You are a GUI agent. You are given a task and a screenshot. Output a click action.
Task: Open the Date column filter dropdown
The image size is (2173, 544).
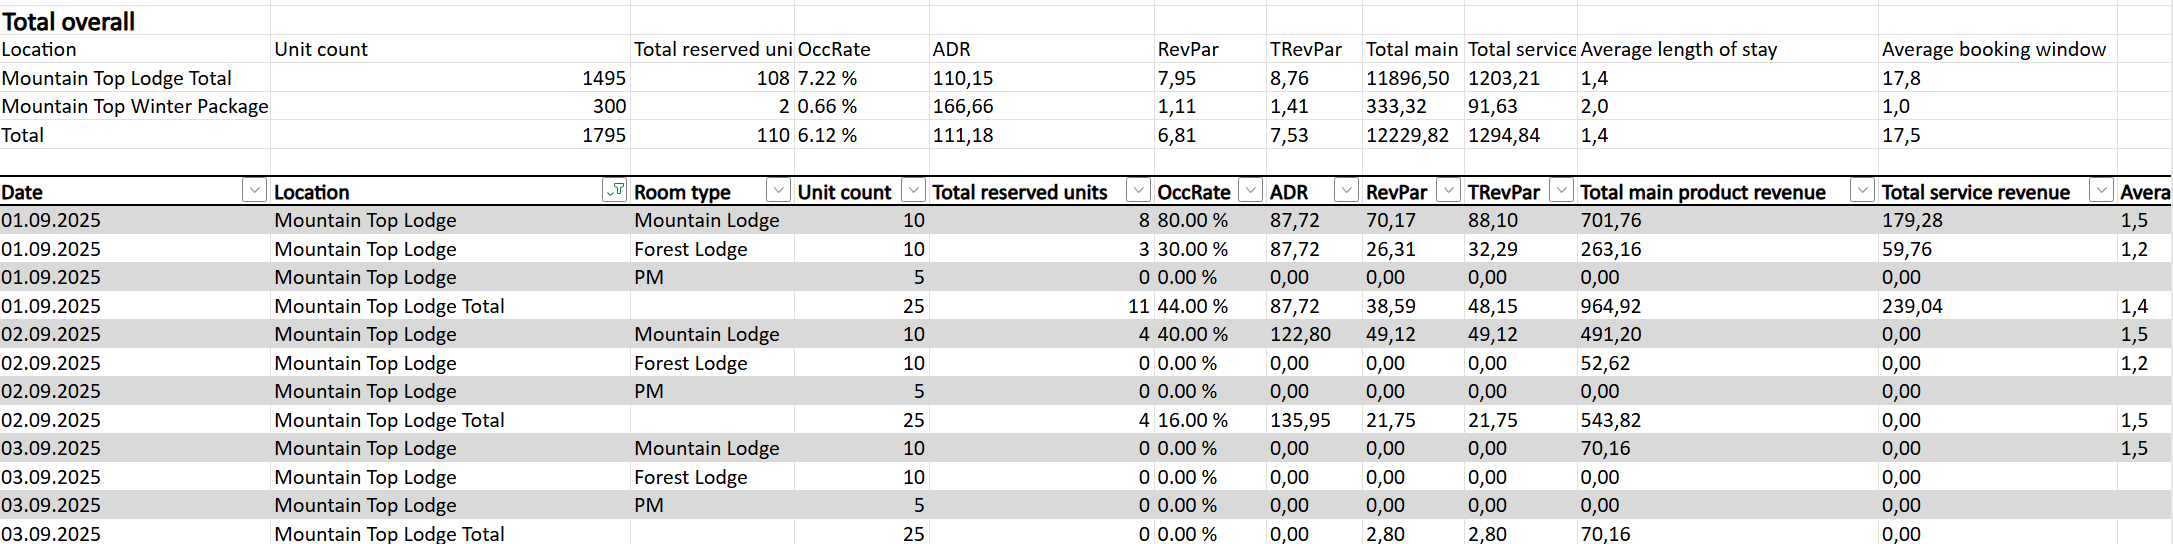[x=255, y=190]
